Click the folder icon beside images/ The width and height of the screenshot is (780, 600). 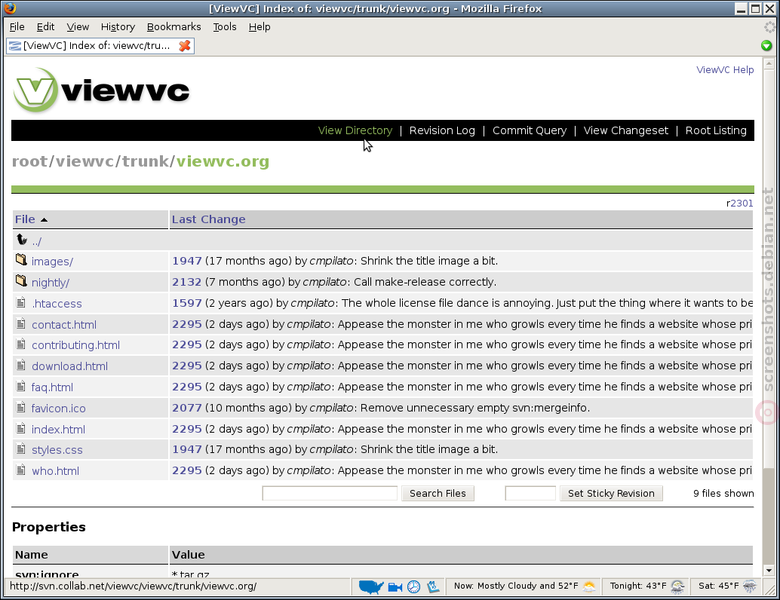[x=21, y=260]
